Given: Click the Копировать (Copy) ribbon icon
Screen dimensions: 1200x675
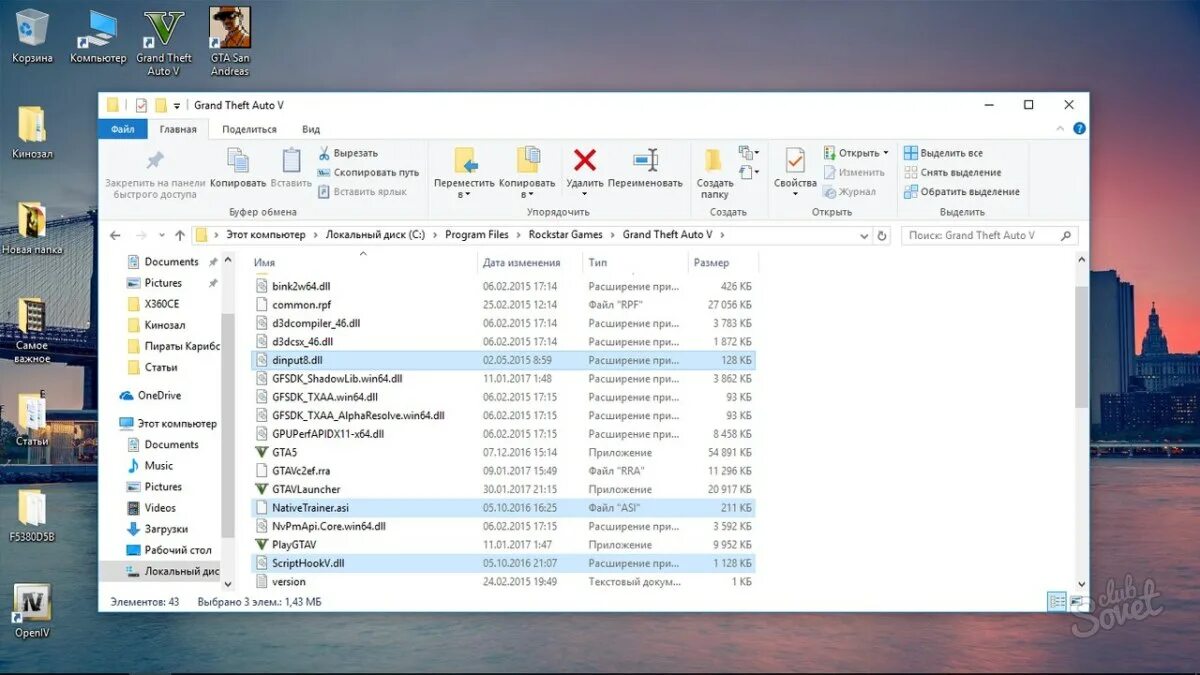Looking at the screenshot, I should click(238, 161).
